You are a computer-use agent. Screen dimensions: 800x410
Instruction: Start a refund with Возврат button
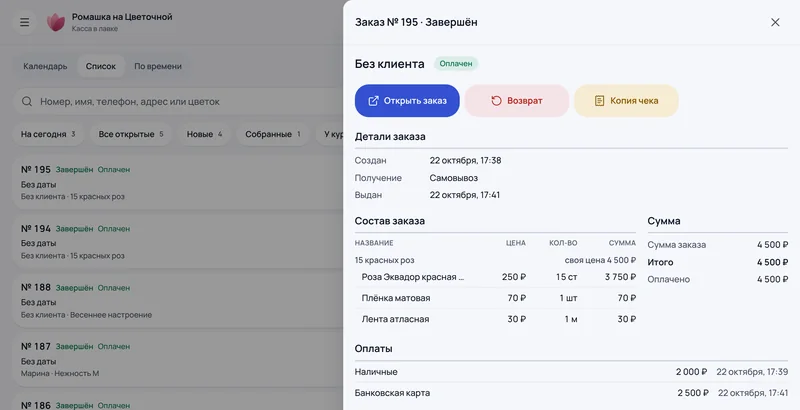point(517,101)
